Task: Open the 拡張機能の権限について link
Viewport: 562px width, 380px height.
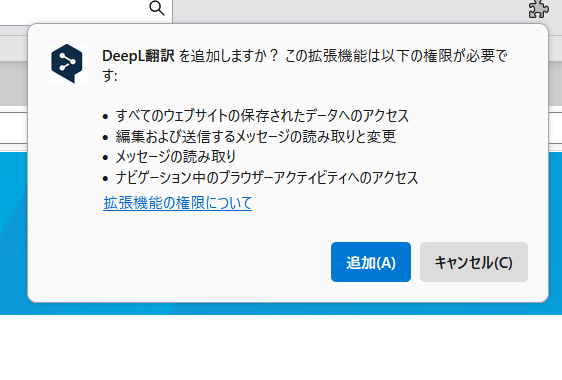Action: point(178,203)
